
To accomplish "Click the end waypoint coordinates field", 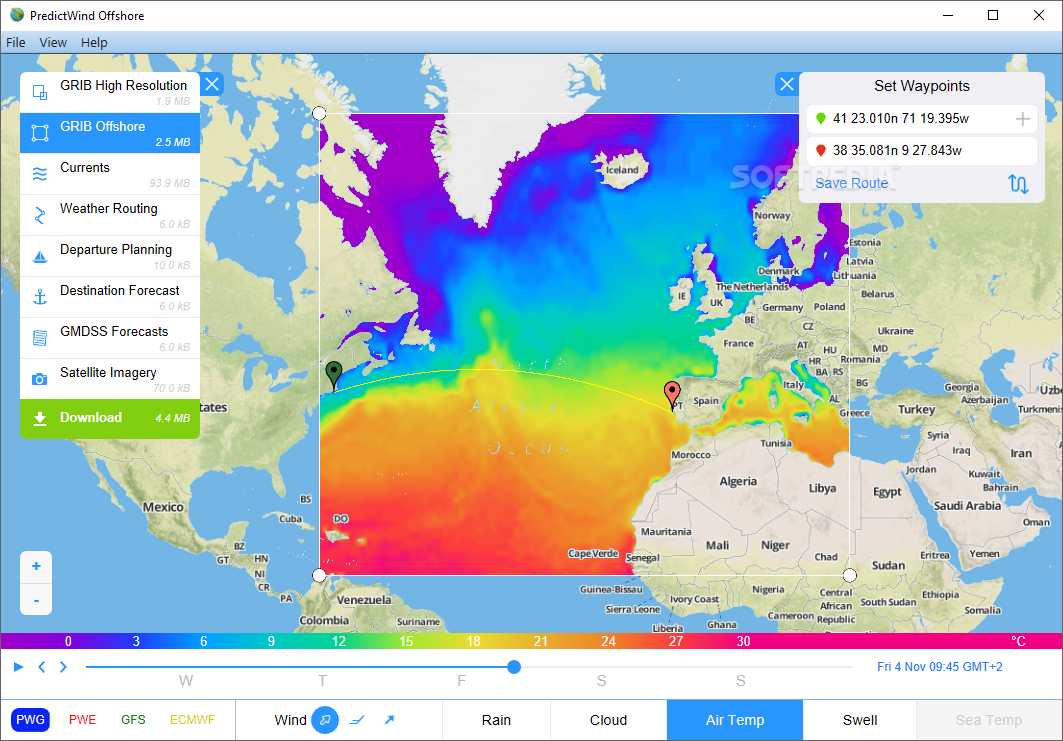I will click(921, 151).
